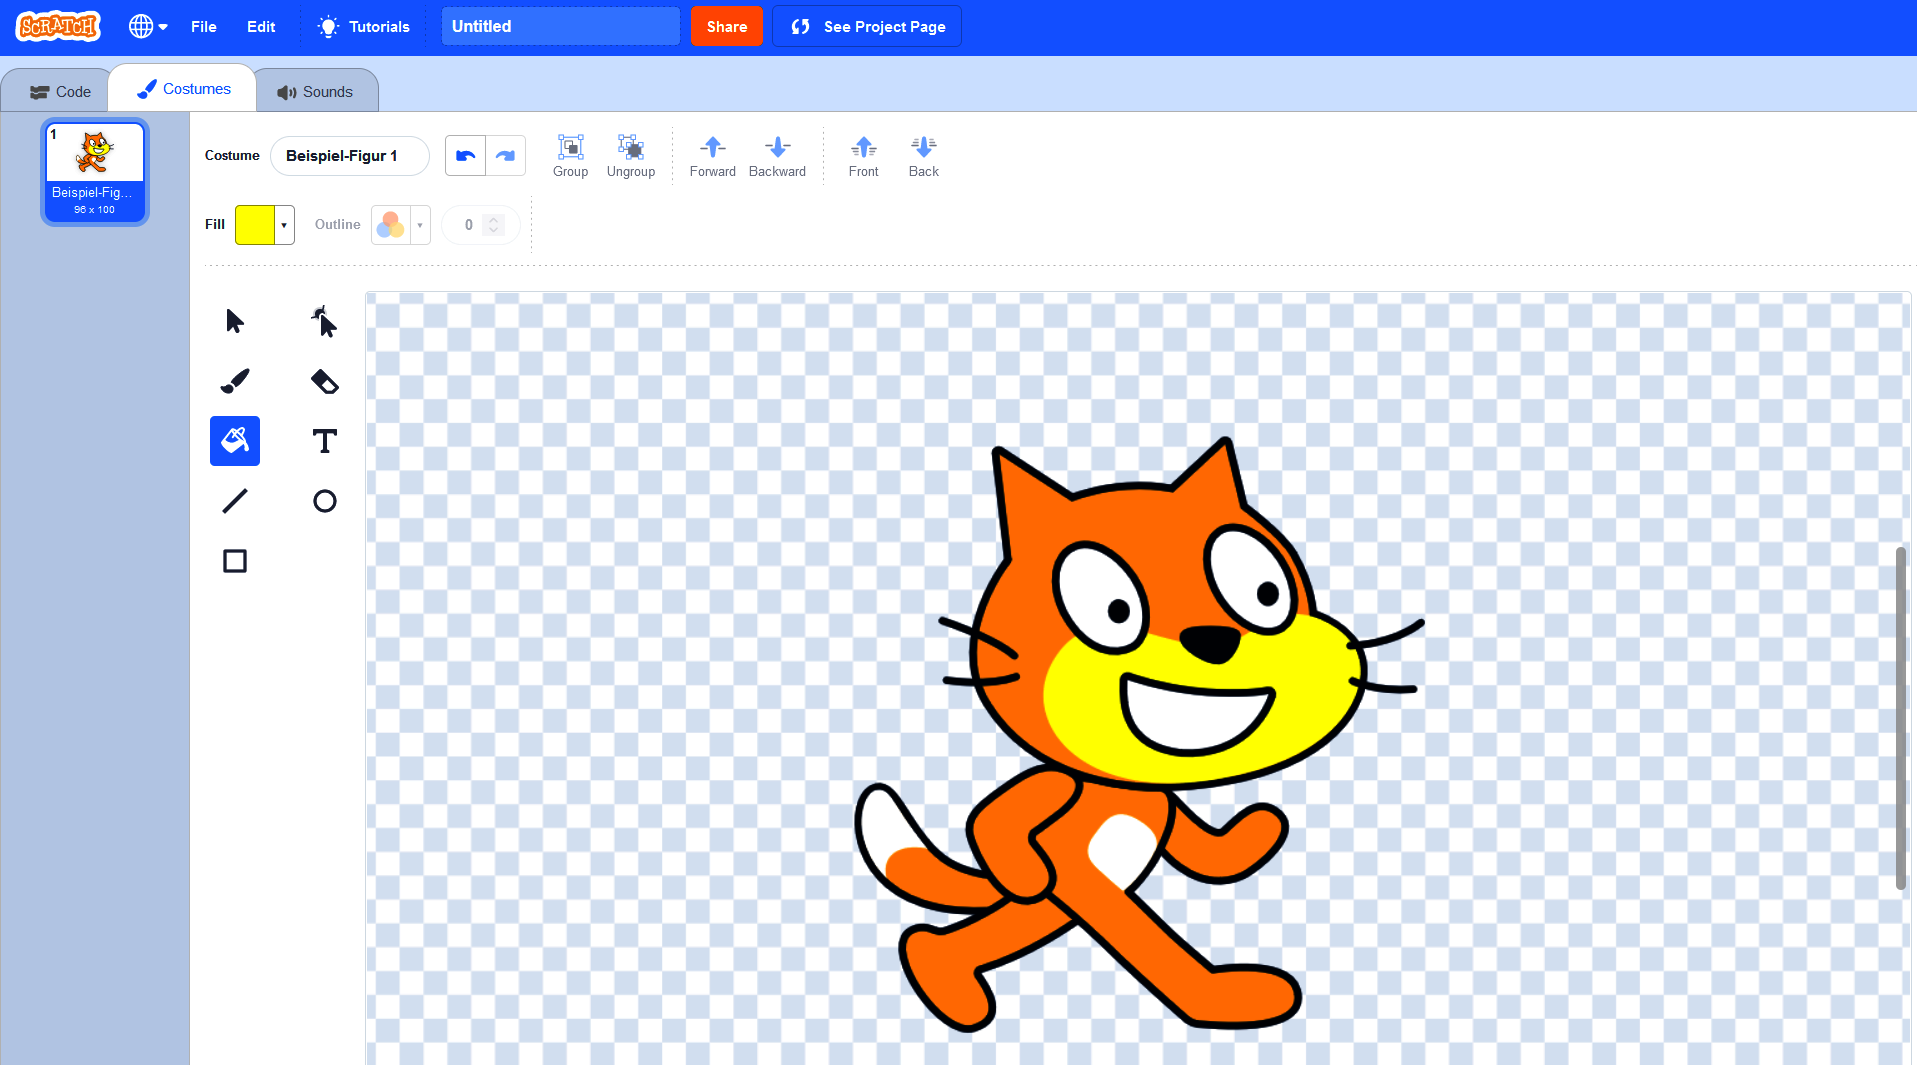1917x1065 pixels.
Task: Open See Project Page
Action: tap(866, 26)
